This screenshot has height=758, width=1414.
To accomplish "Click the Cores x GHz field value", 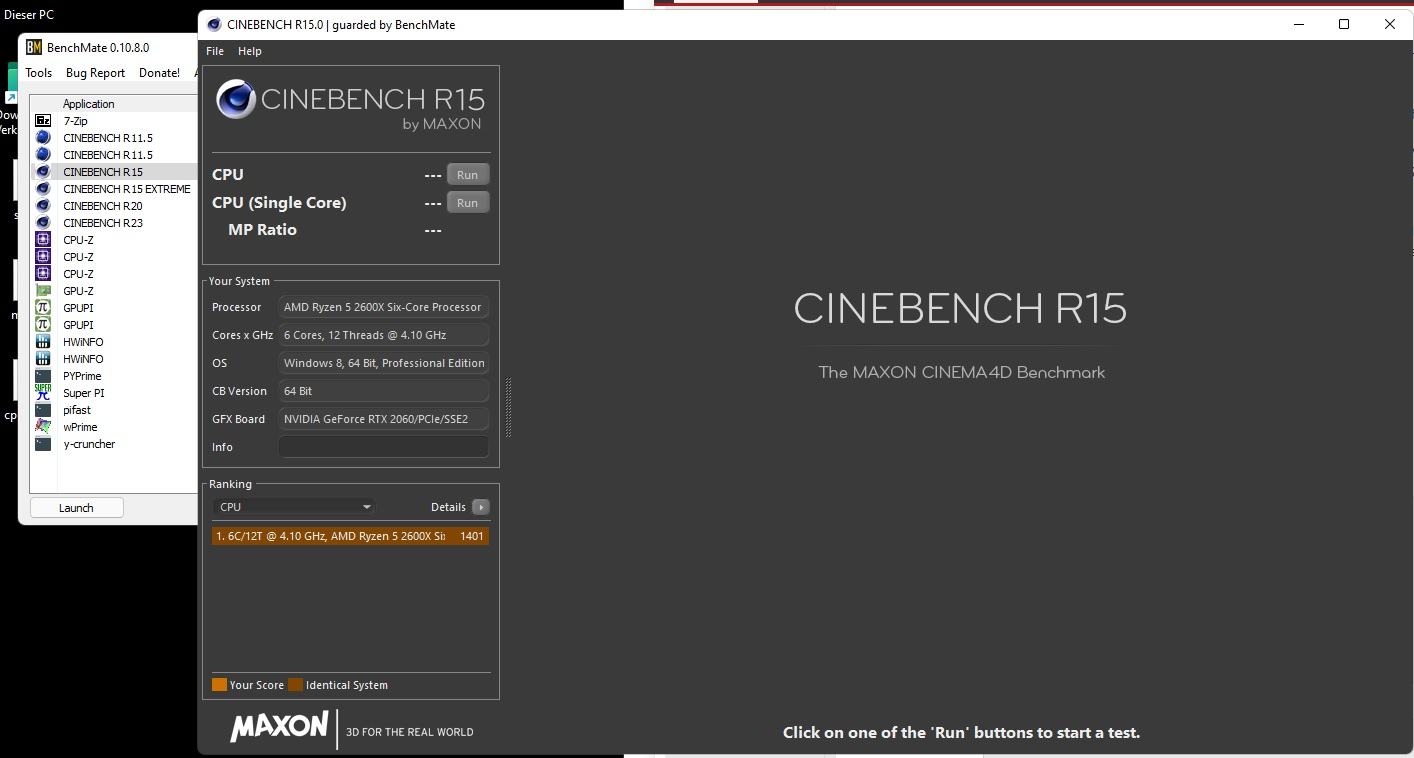I will pos(384,335).
